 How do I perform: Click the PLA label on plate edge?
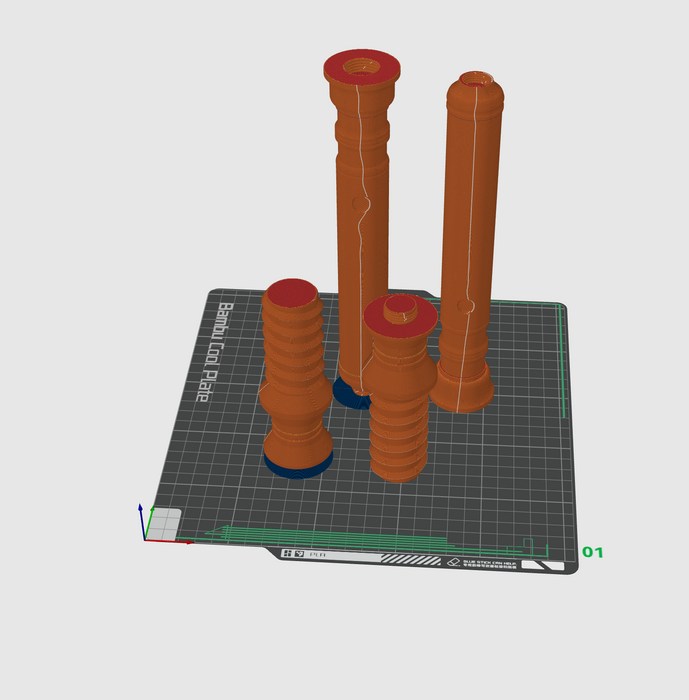click(x=316, y=553)
